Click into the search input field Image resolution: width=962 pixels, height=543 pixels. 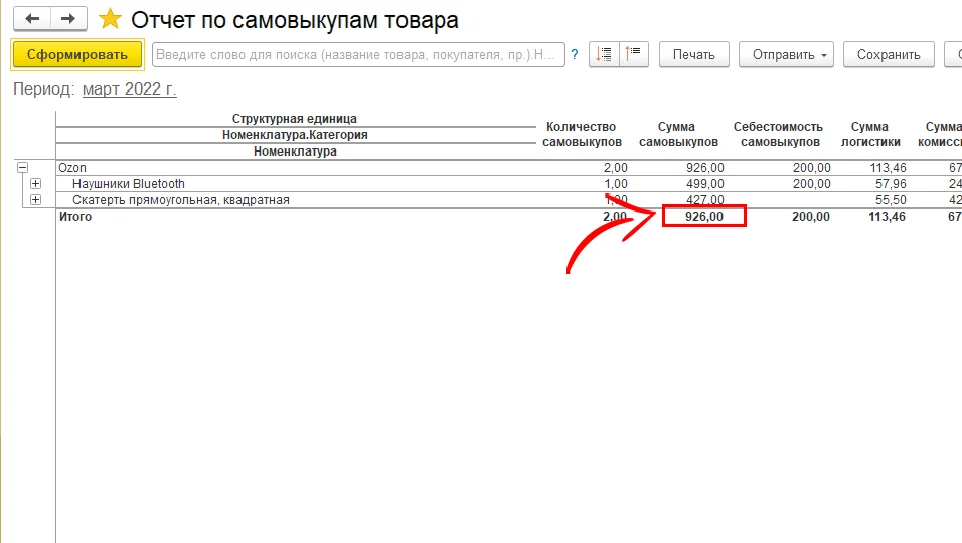(357, 55)
